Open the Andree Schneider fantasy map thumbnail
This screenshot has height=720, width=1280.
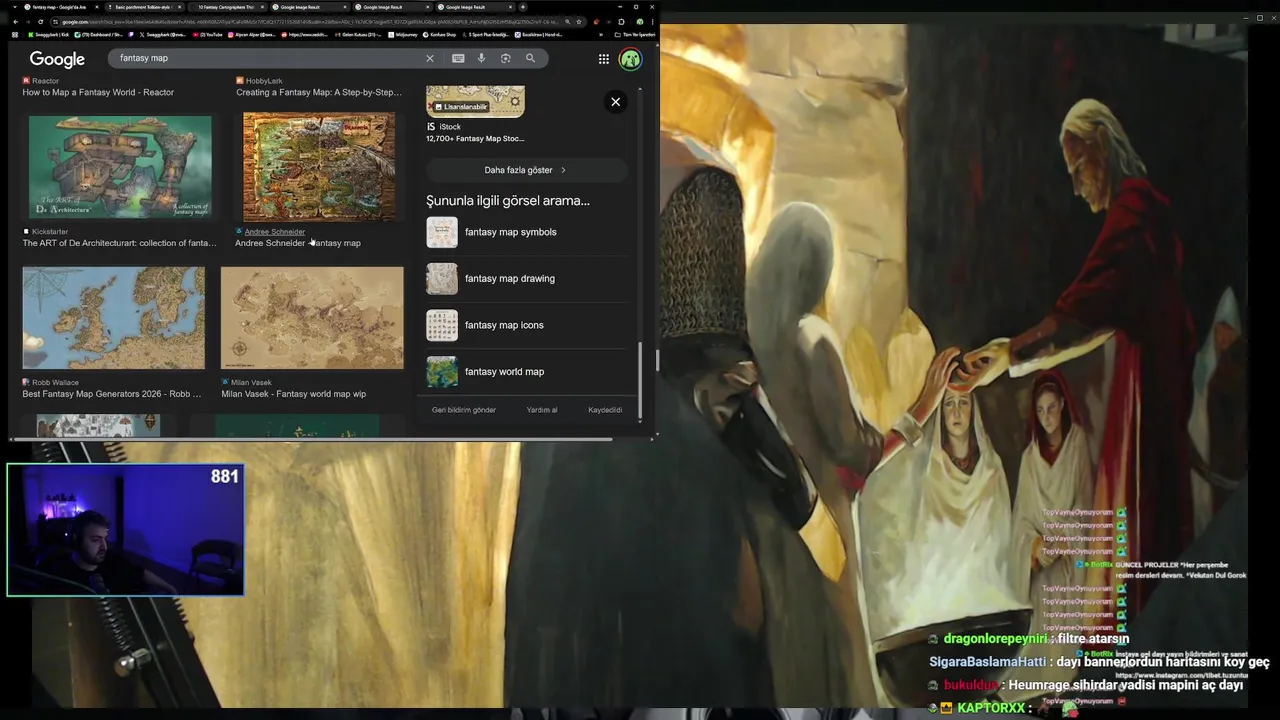[x=319, y=167]
